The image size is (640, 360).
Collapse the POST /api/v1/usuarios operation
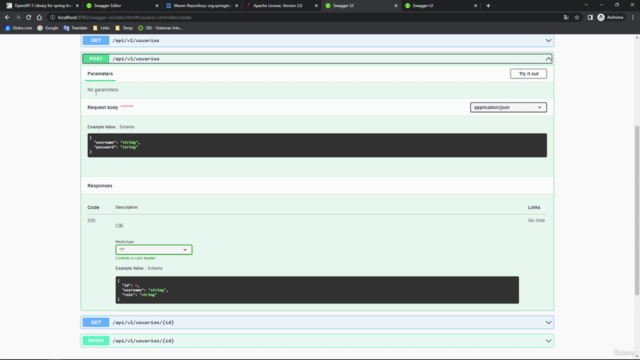click(x=548, y=59)
